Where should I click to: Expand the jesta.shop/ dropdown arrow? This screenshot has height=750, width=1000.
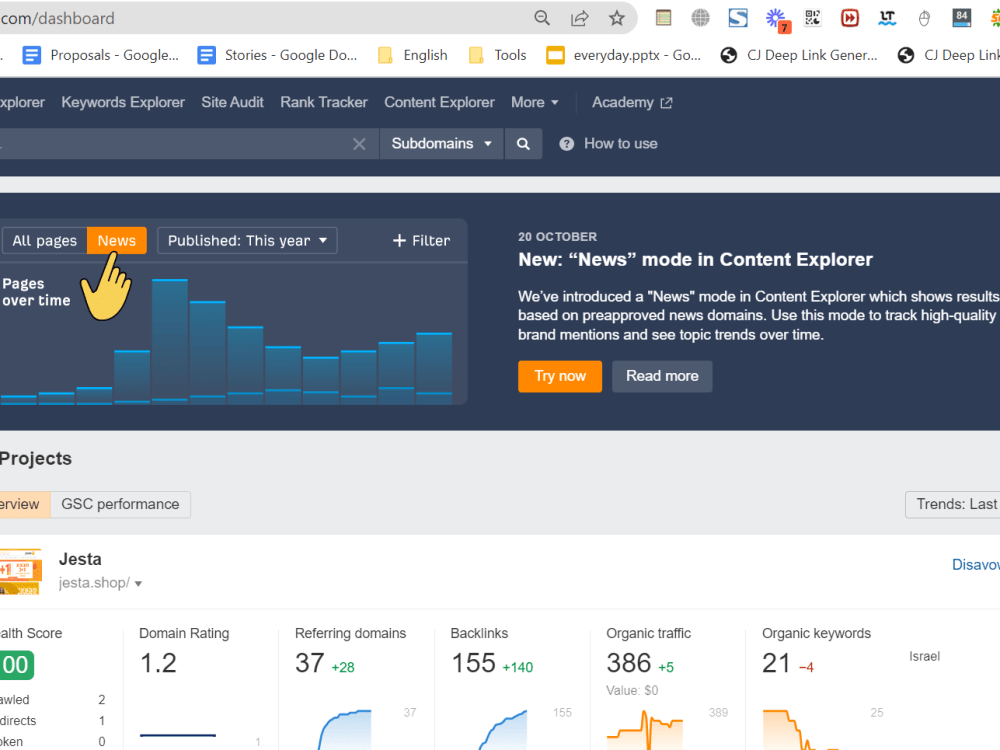pyautogui.click(x=138, y=584)
